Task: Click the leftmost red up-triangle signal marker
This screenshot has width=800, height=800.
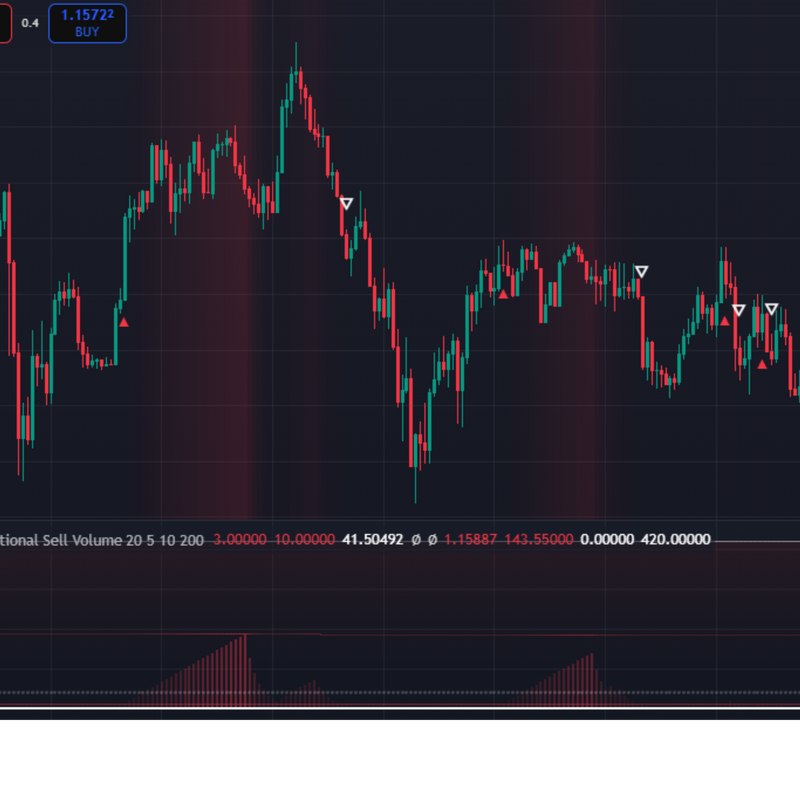Action: [x=124, y=322]
